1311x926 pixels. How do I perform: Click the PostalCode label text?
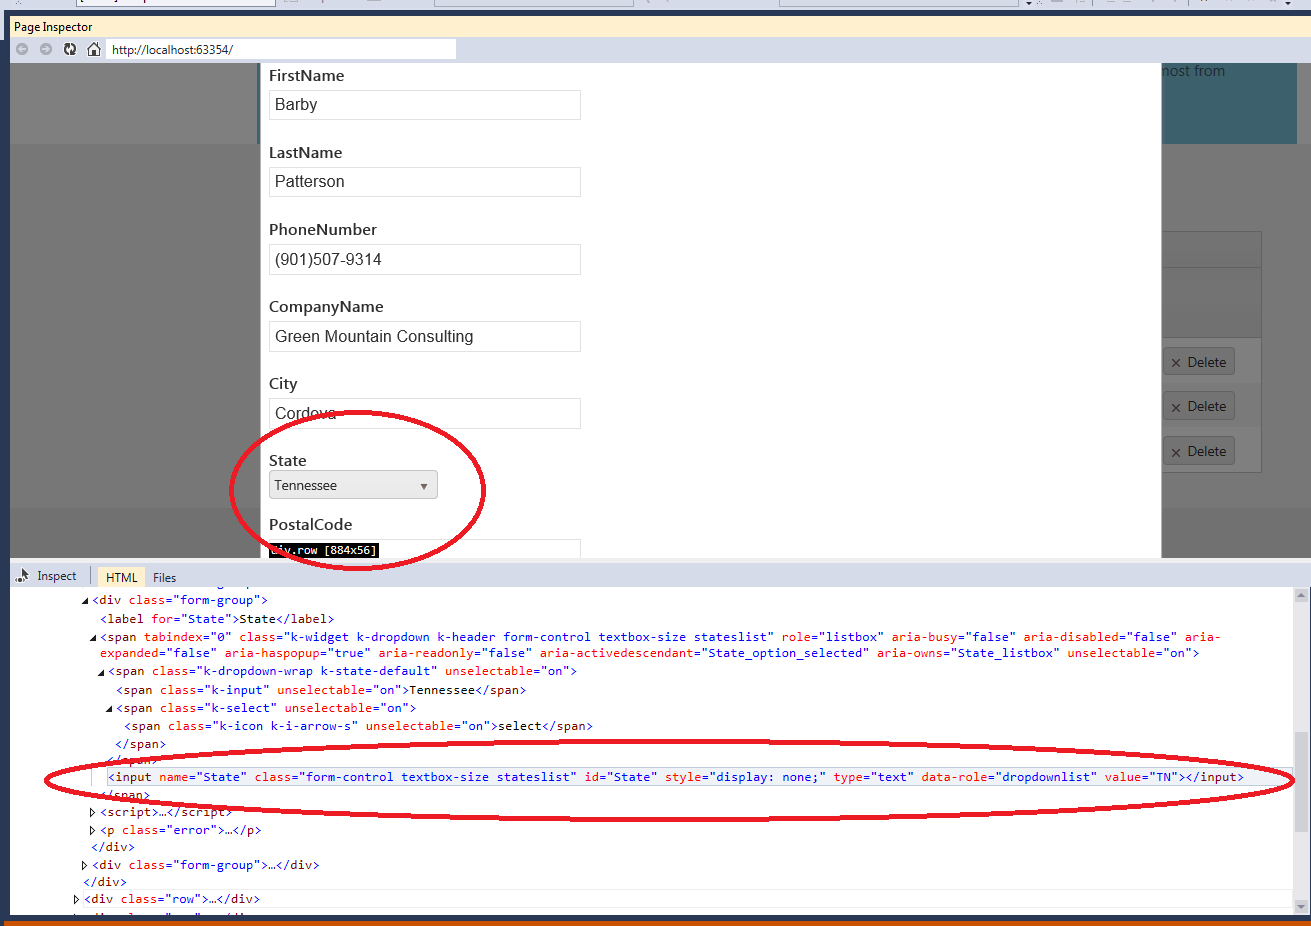[x=310, y=525]
